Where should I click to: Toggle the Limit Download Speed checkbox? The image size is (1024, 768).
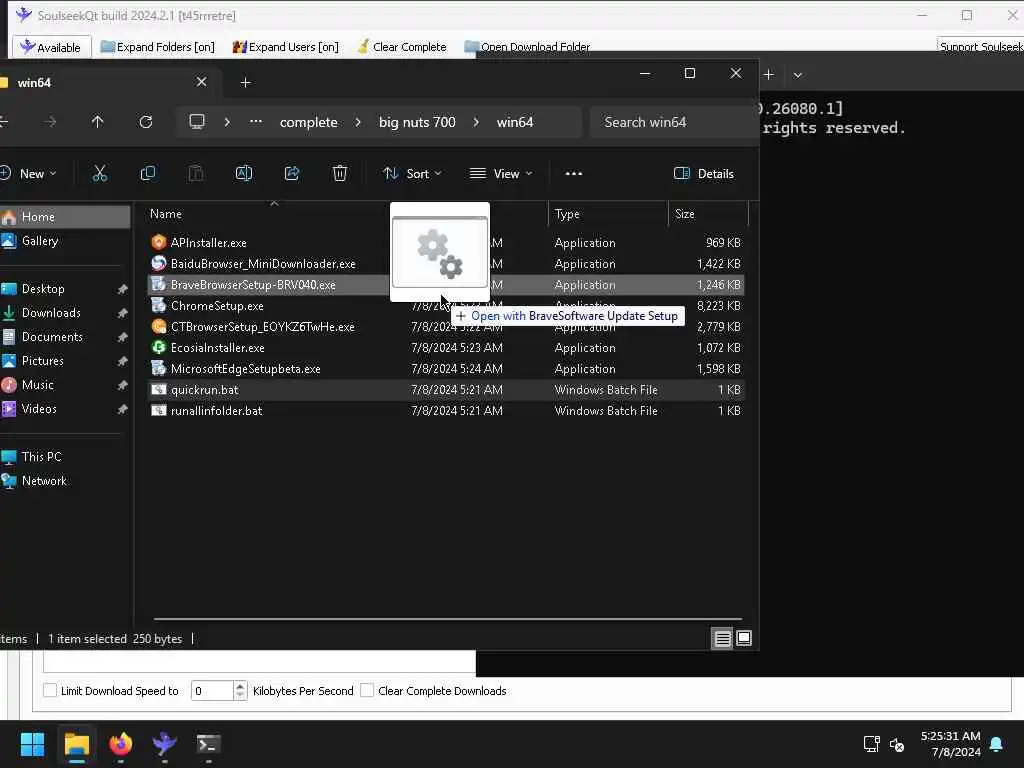coord(50,690)
